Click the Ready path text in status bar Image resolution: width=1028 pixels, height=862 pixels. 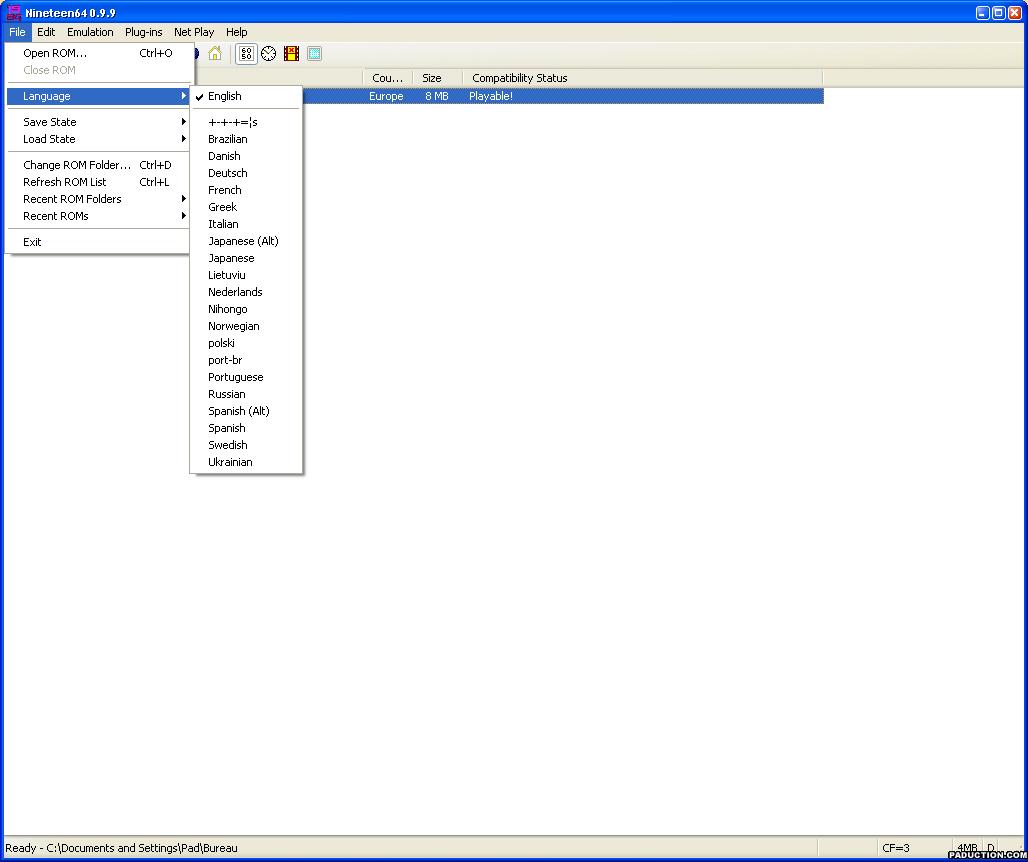(121, 848)
